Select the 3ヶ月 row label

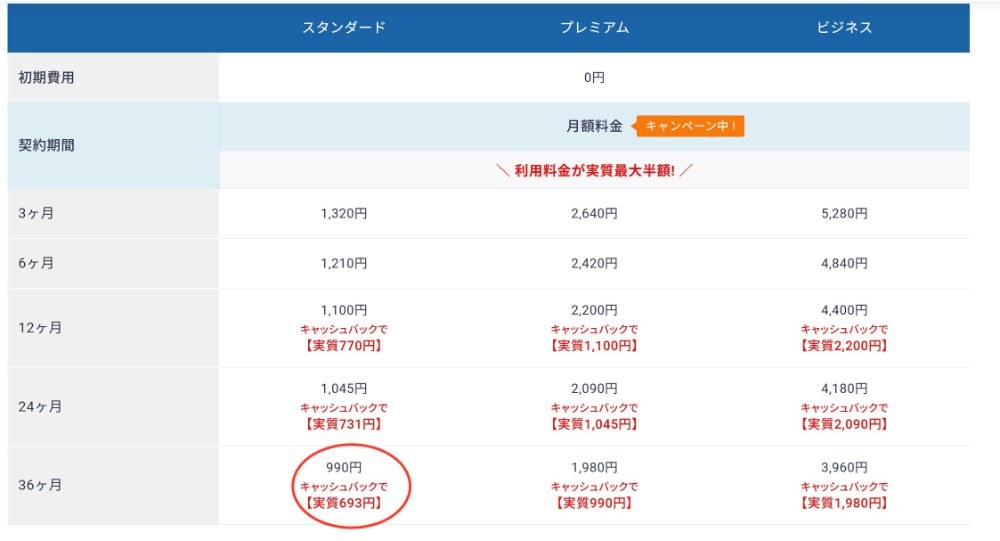(36, 213)
